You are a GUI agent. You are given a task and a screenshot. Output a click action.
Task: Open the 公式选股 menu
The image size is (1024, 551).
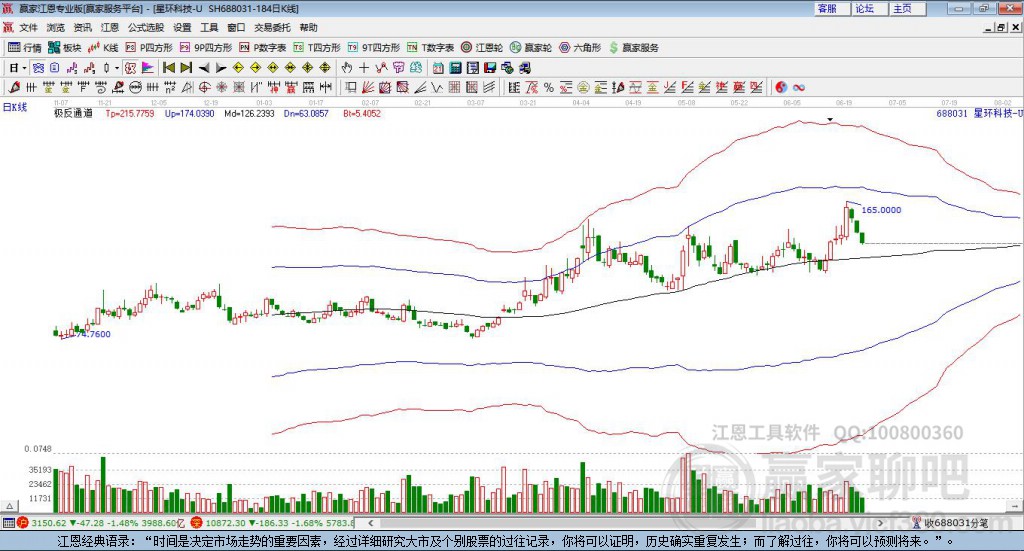point(146,27)
